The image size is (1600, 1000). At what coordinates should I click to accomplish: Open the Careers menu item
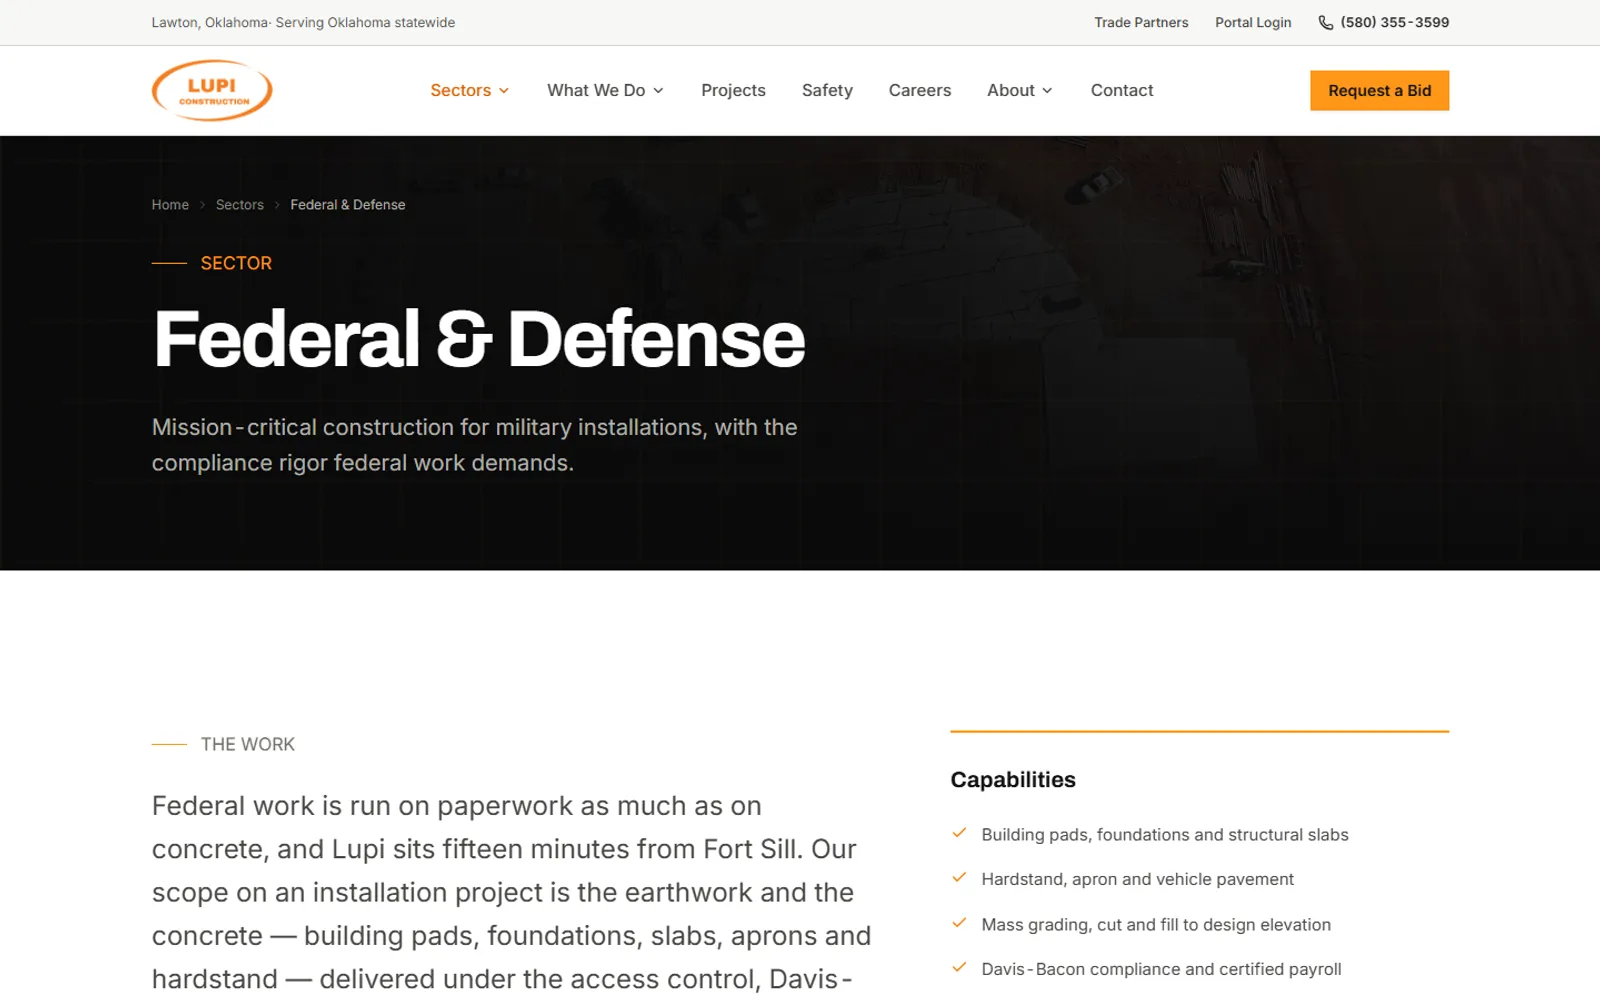click(x=920, y=90)
